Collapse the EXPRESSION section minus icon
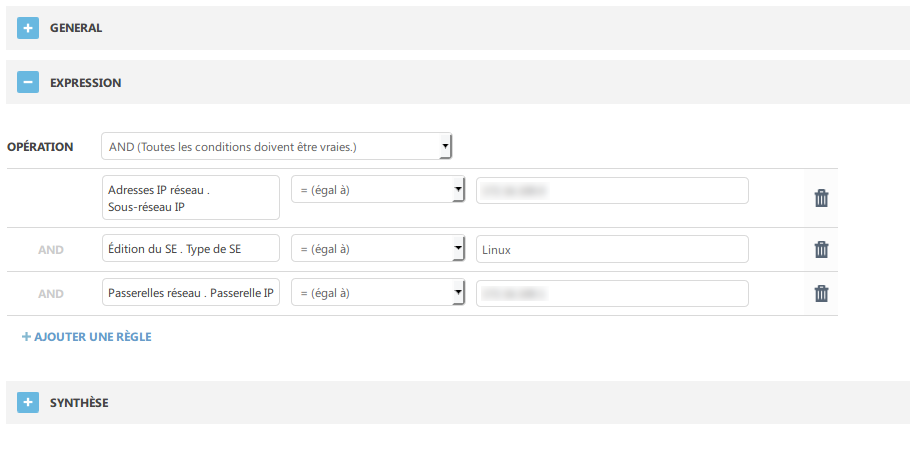 pyautogui.click(x=28, y=82)
